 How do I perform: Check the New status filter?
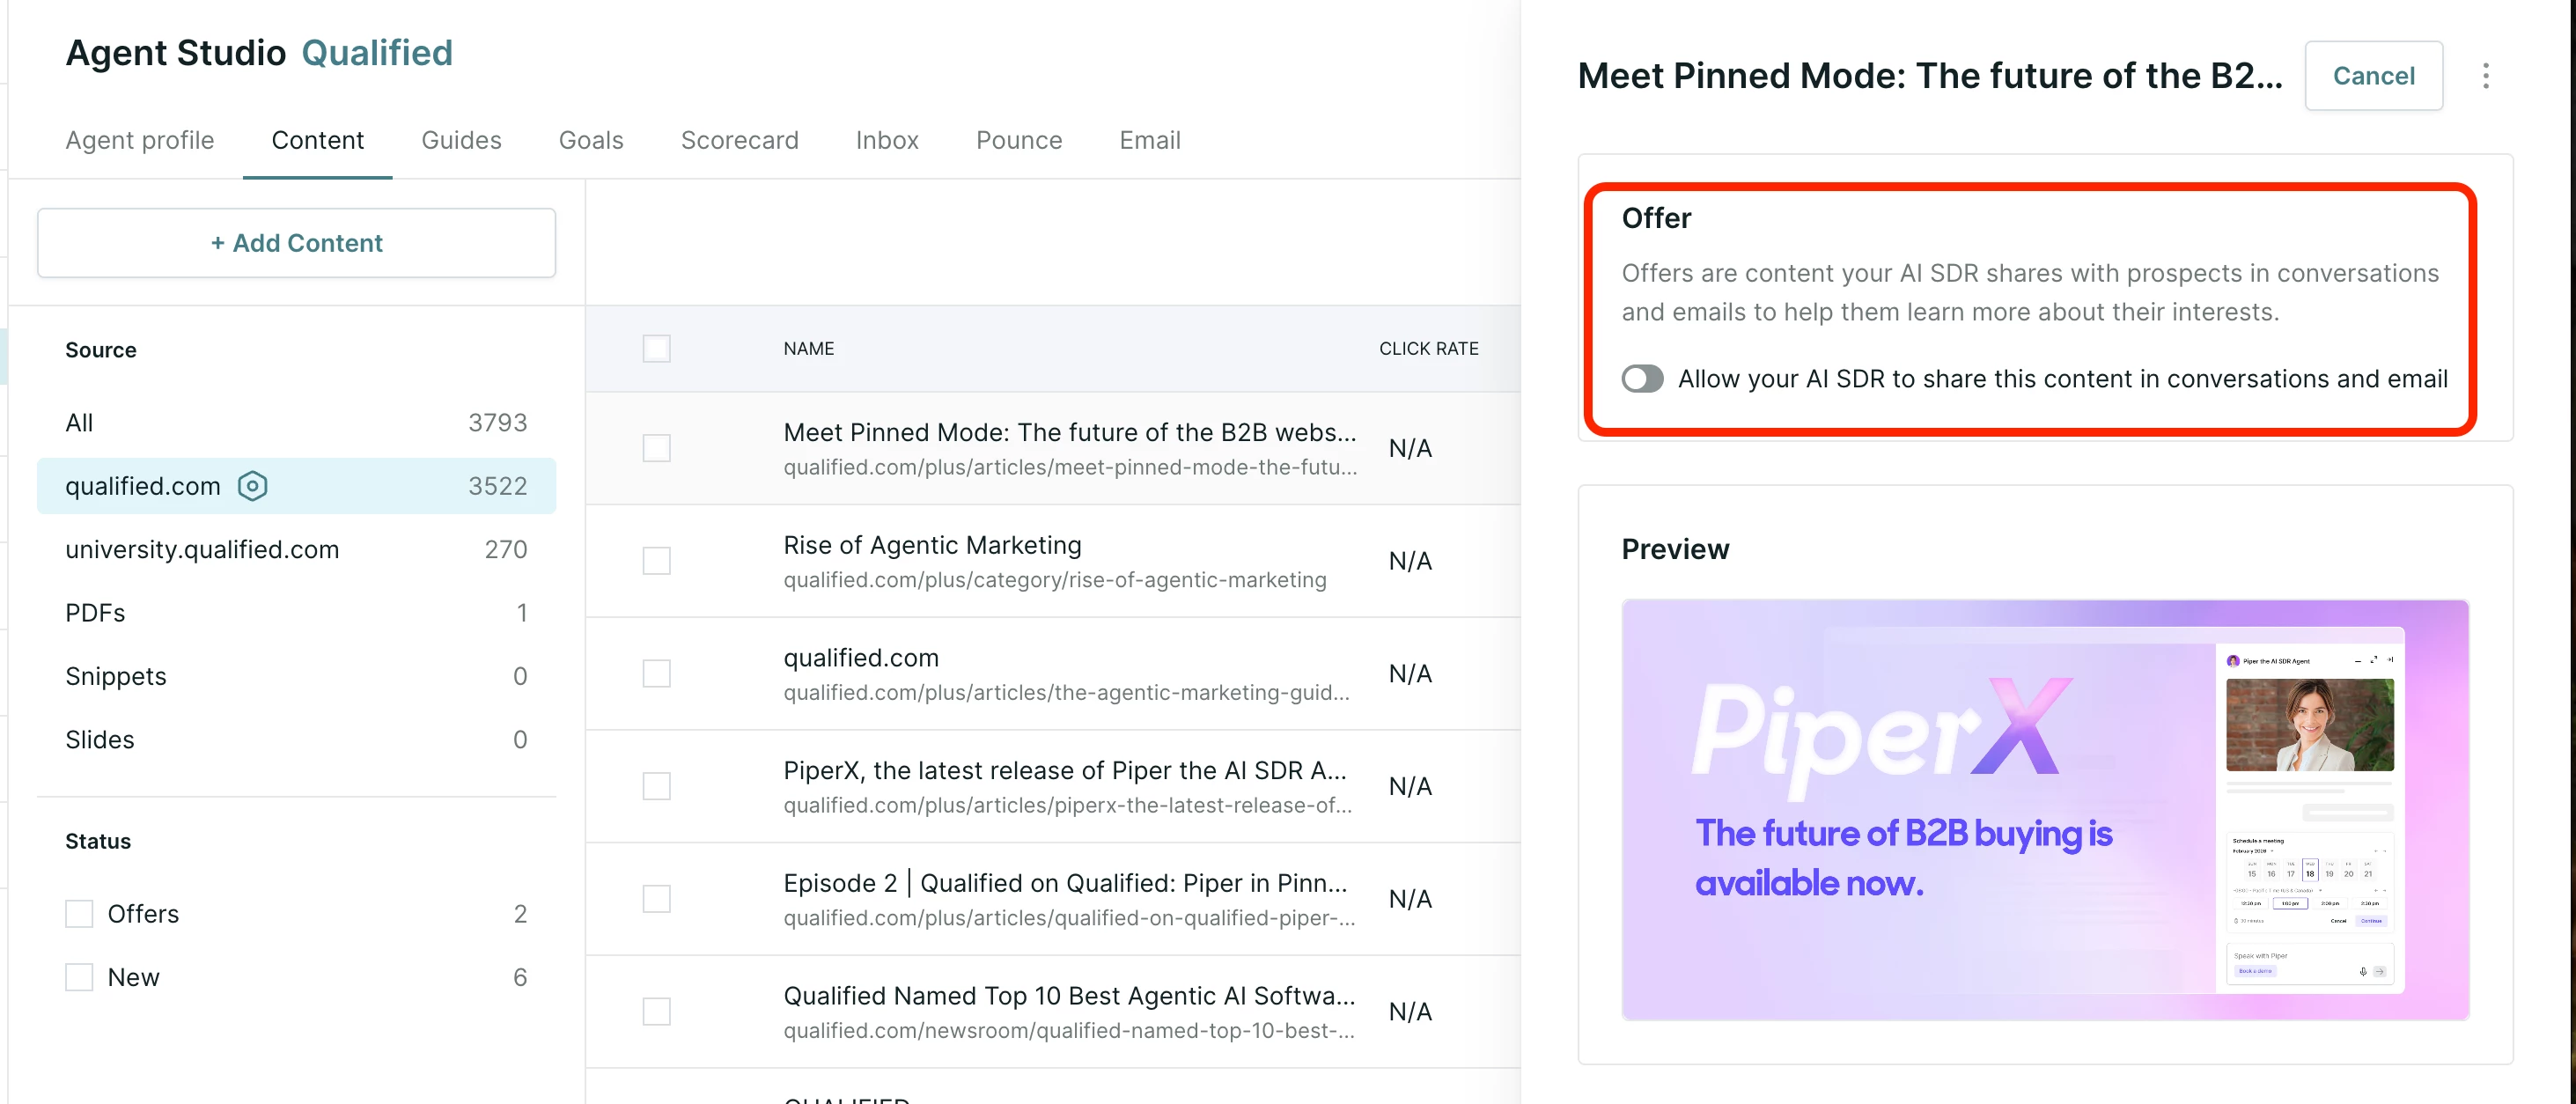tap(79, 977)
